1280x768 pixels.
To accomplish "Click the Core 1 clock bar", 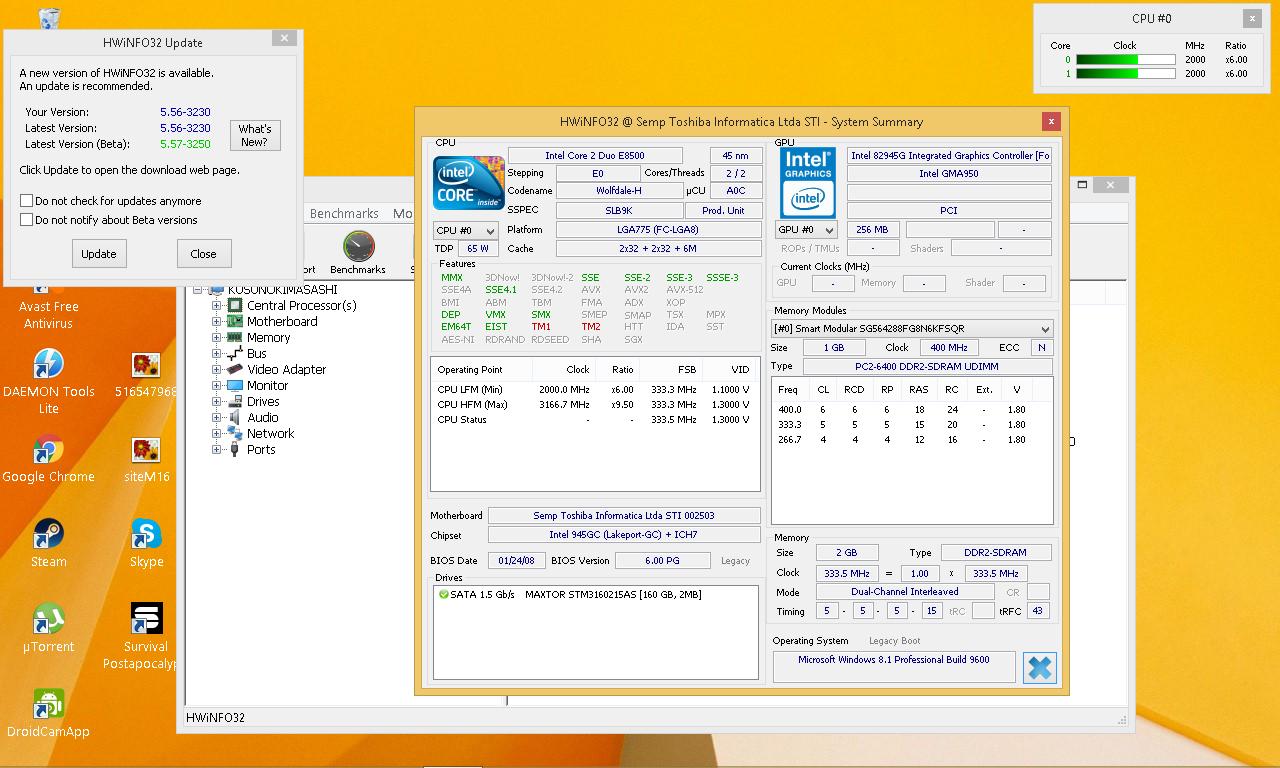I will click(x=1125, y=74).
